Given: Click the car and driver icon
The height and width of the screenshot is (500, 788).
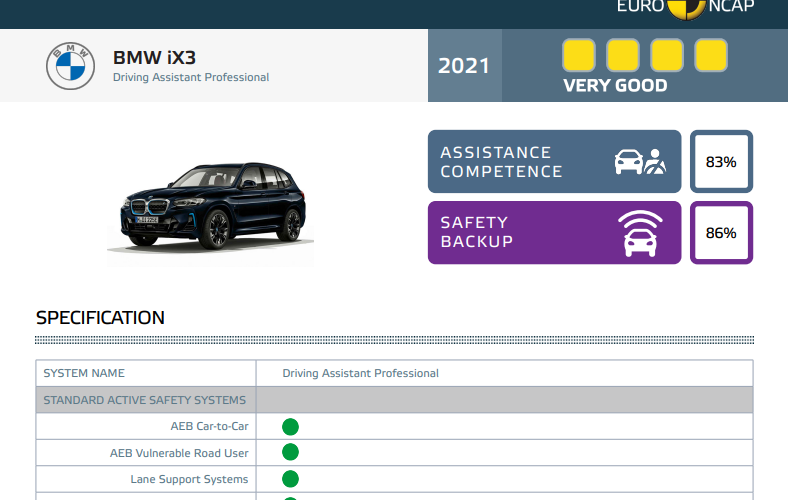Looking at the screenshot, I should coord(640,162).
